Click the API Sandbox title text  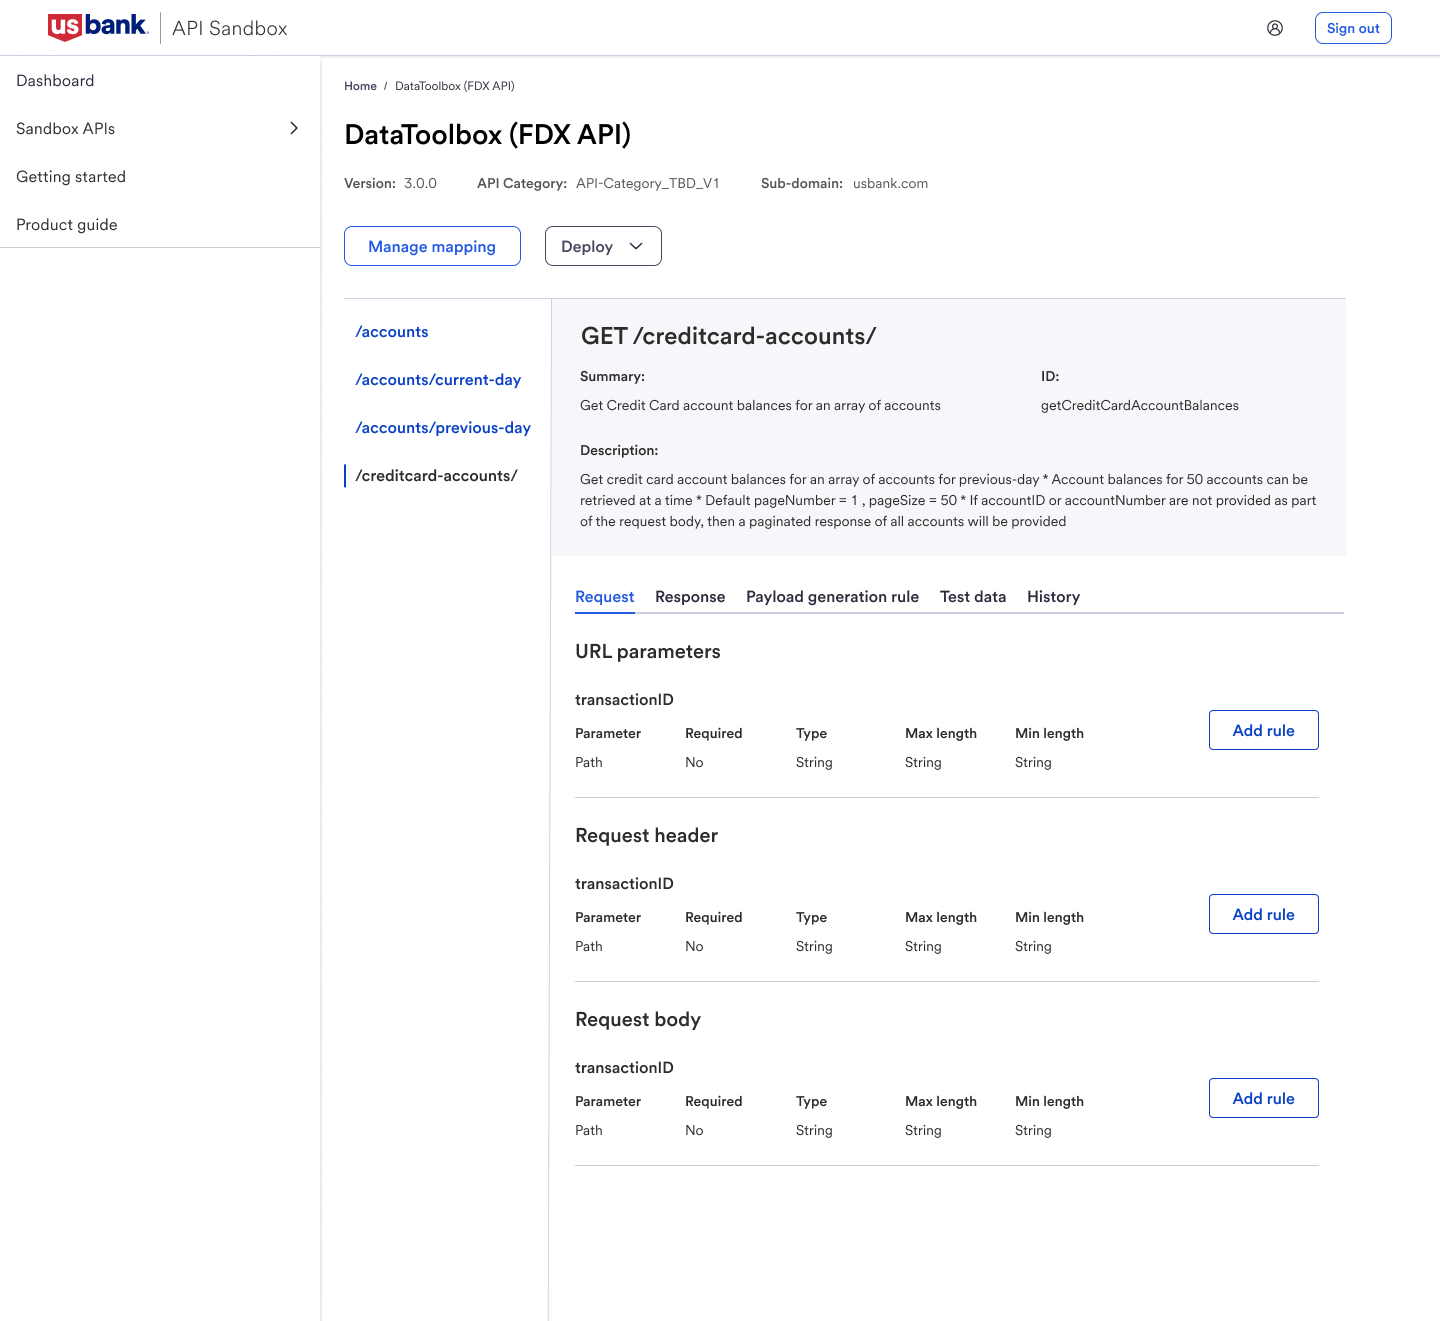(x=230, y=28)
